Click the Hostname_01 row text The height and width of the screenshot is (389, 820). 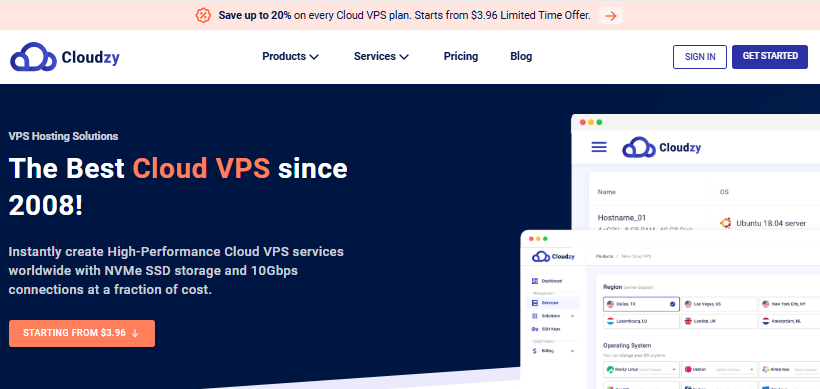point(622,218)
